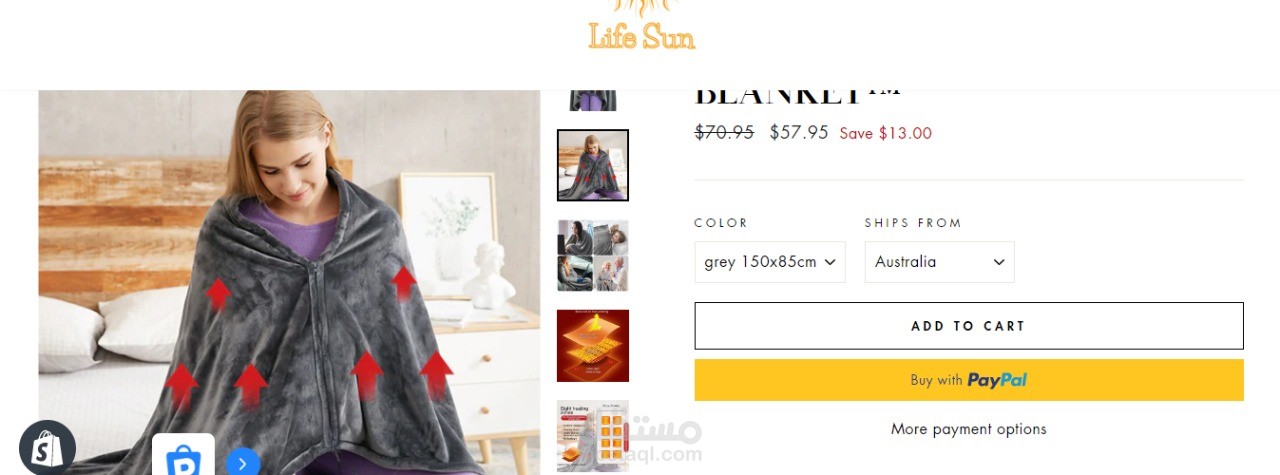Image resolution: width=1280 pixels, height=475 pixels.
Task: Select the four-photo collage thumbnail
Action: tap(593, 256)
